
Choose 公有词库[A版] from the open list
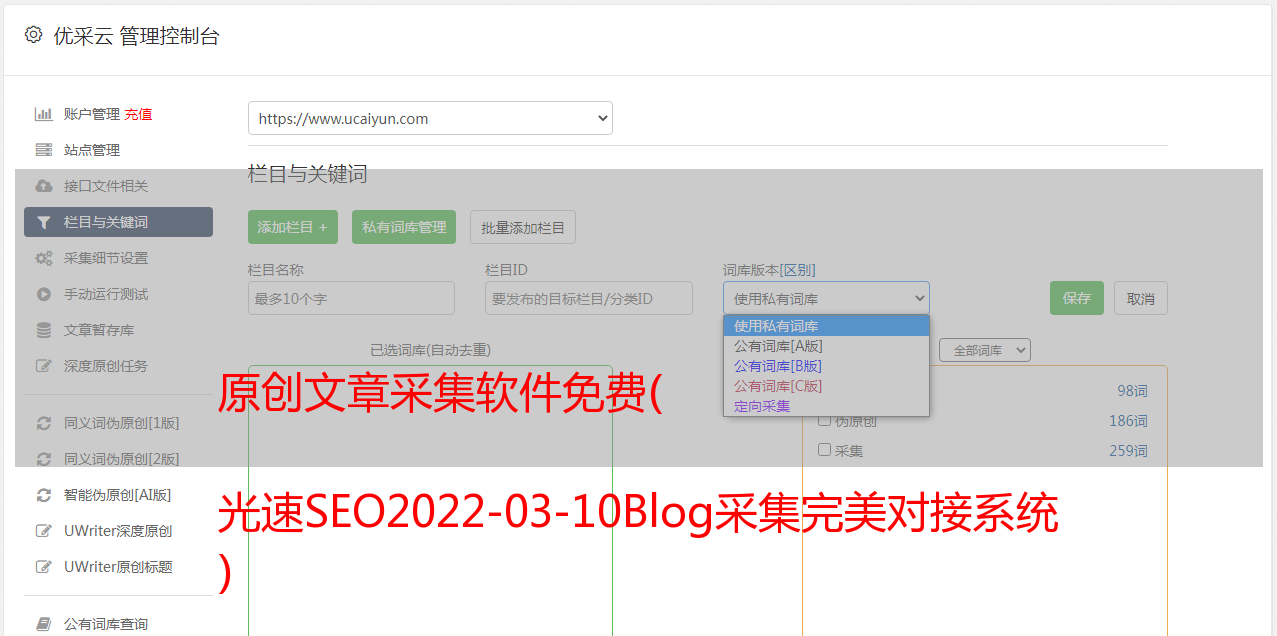pyautogui.click(x=826, y=346)
